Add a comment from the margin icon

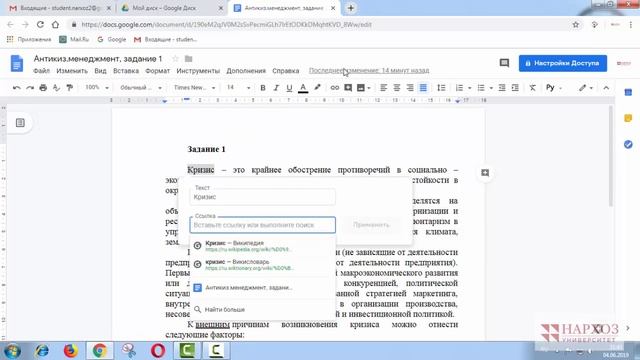point(485,173)
